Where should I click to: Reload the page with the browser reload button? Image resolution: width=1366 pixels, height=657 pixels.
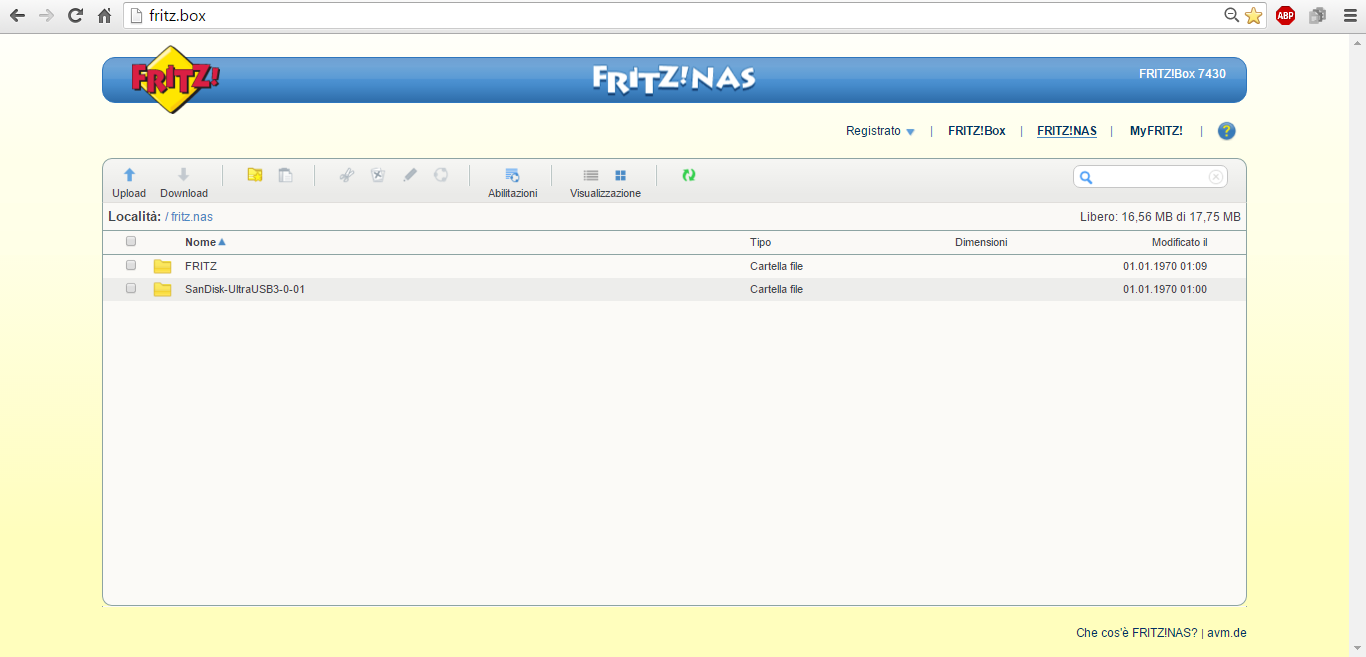(x=75, y=15)
